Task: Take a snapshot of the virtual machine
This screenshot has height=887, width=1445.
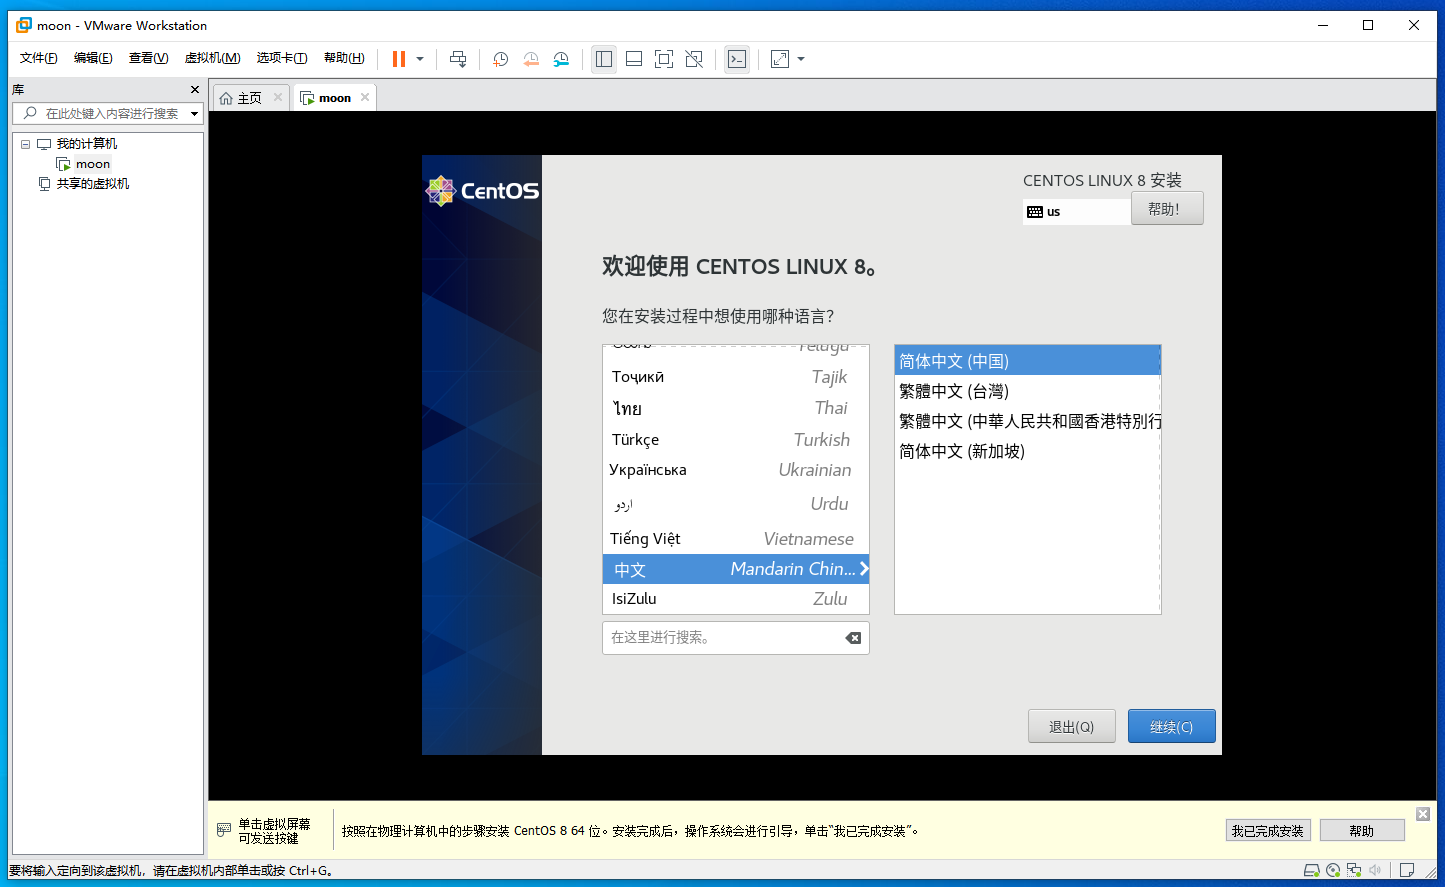Action: point(501,59)
